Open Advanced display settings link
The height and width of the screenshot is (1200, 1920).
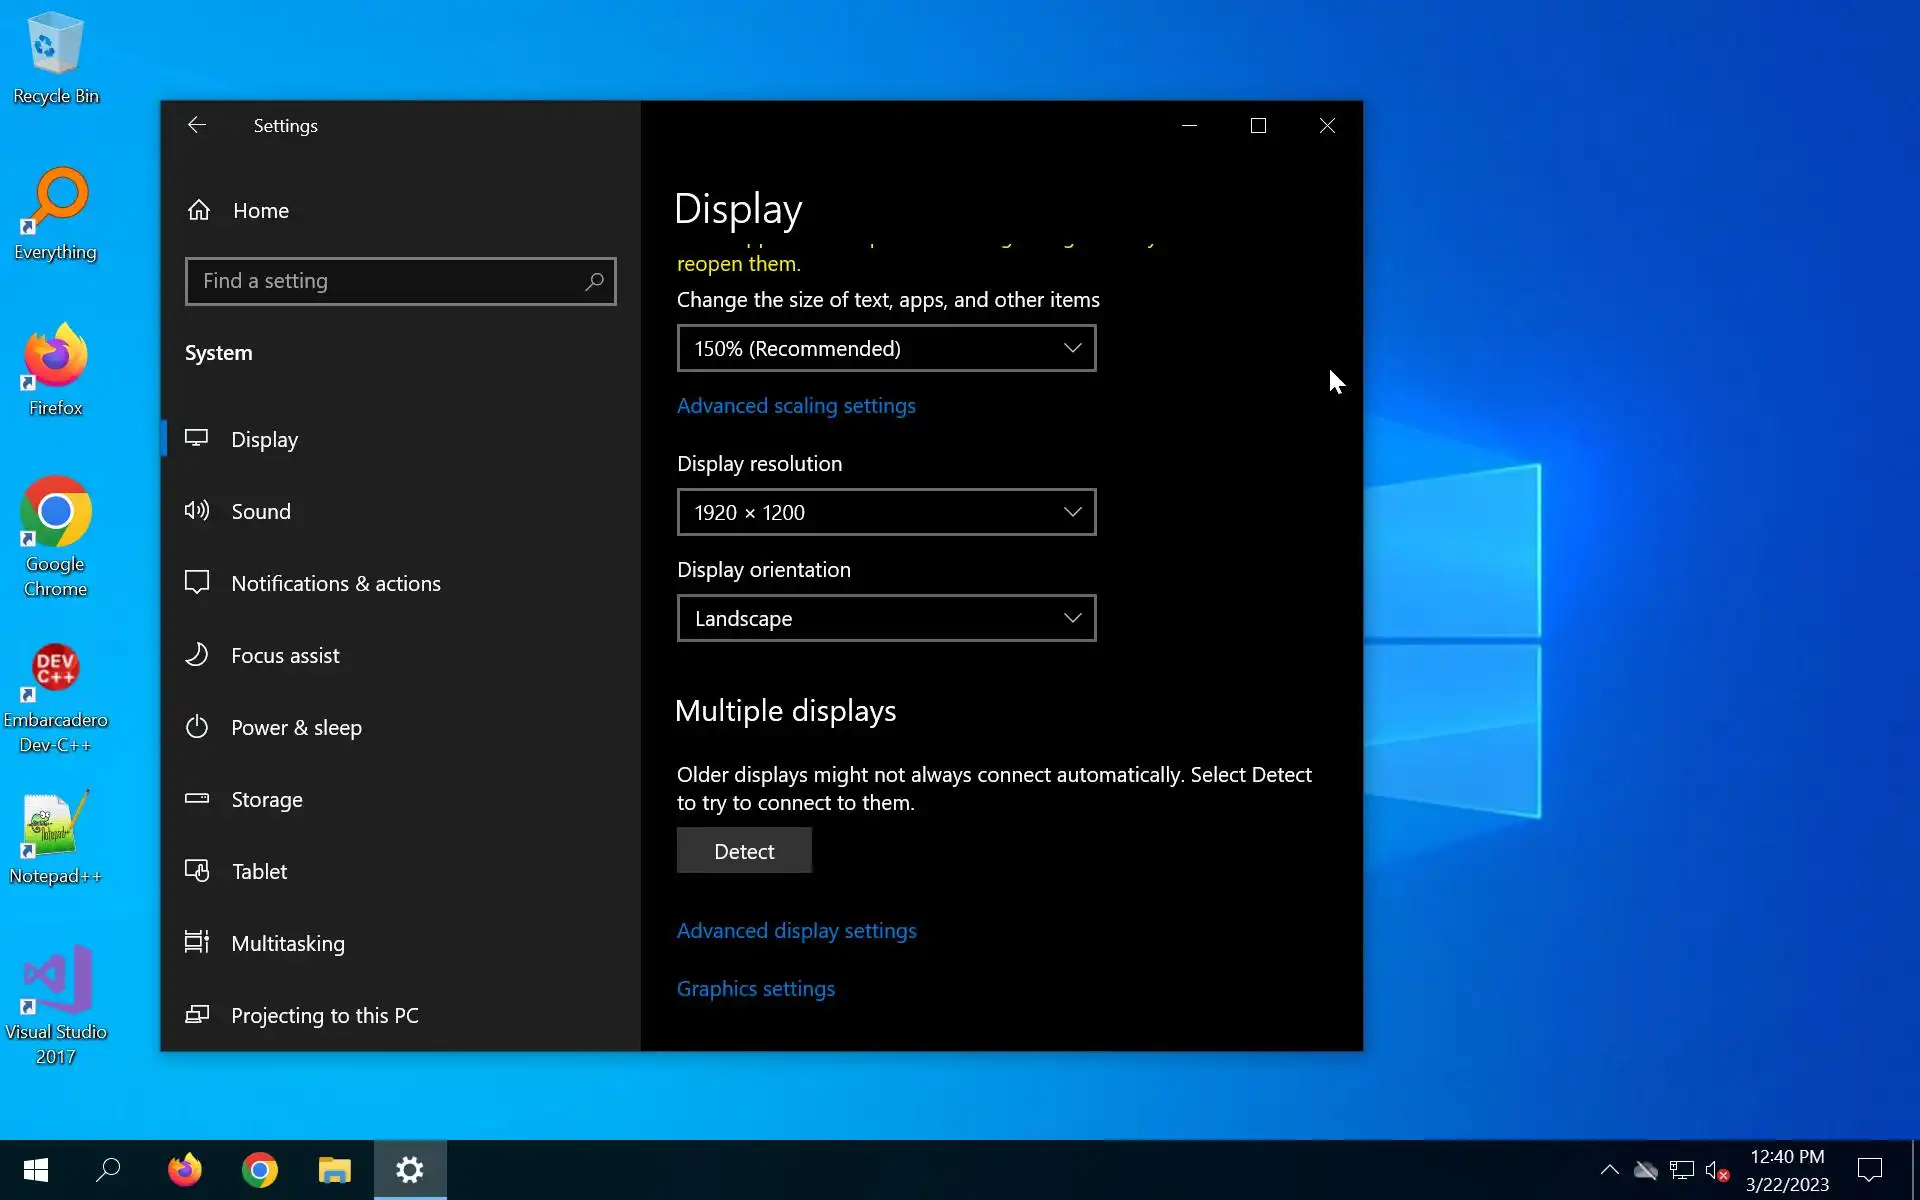pos(796,931)
